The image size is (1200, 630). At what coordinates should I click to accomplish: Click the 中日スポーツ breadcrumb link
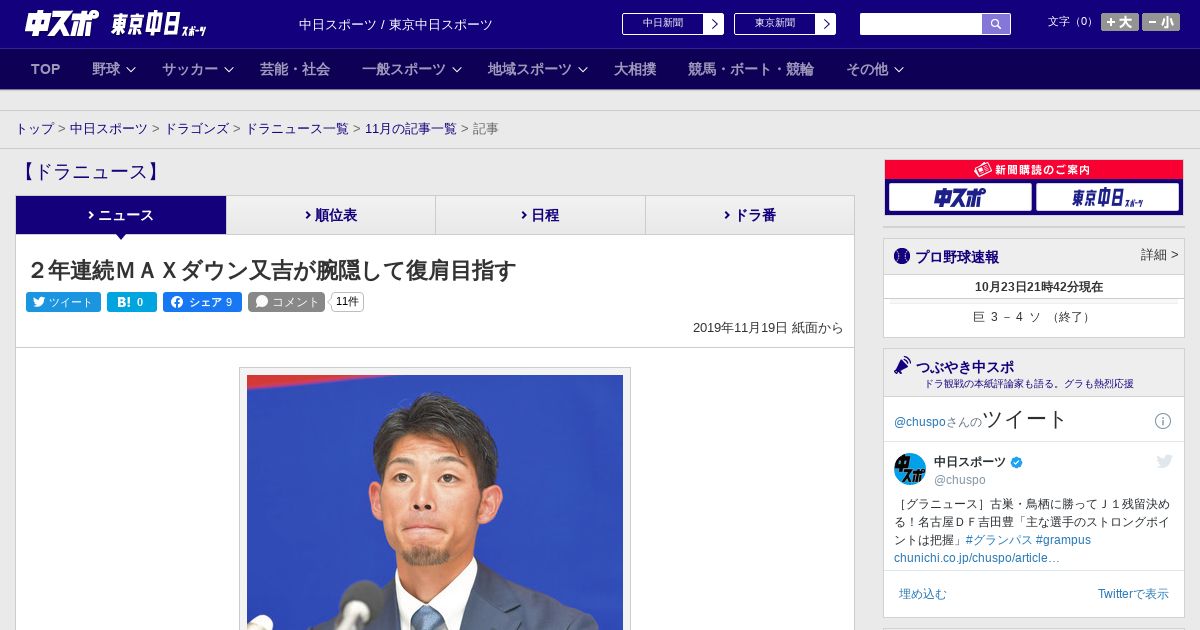(x=109, y=129)
